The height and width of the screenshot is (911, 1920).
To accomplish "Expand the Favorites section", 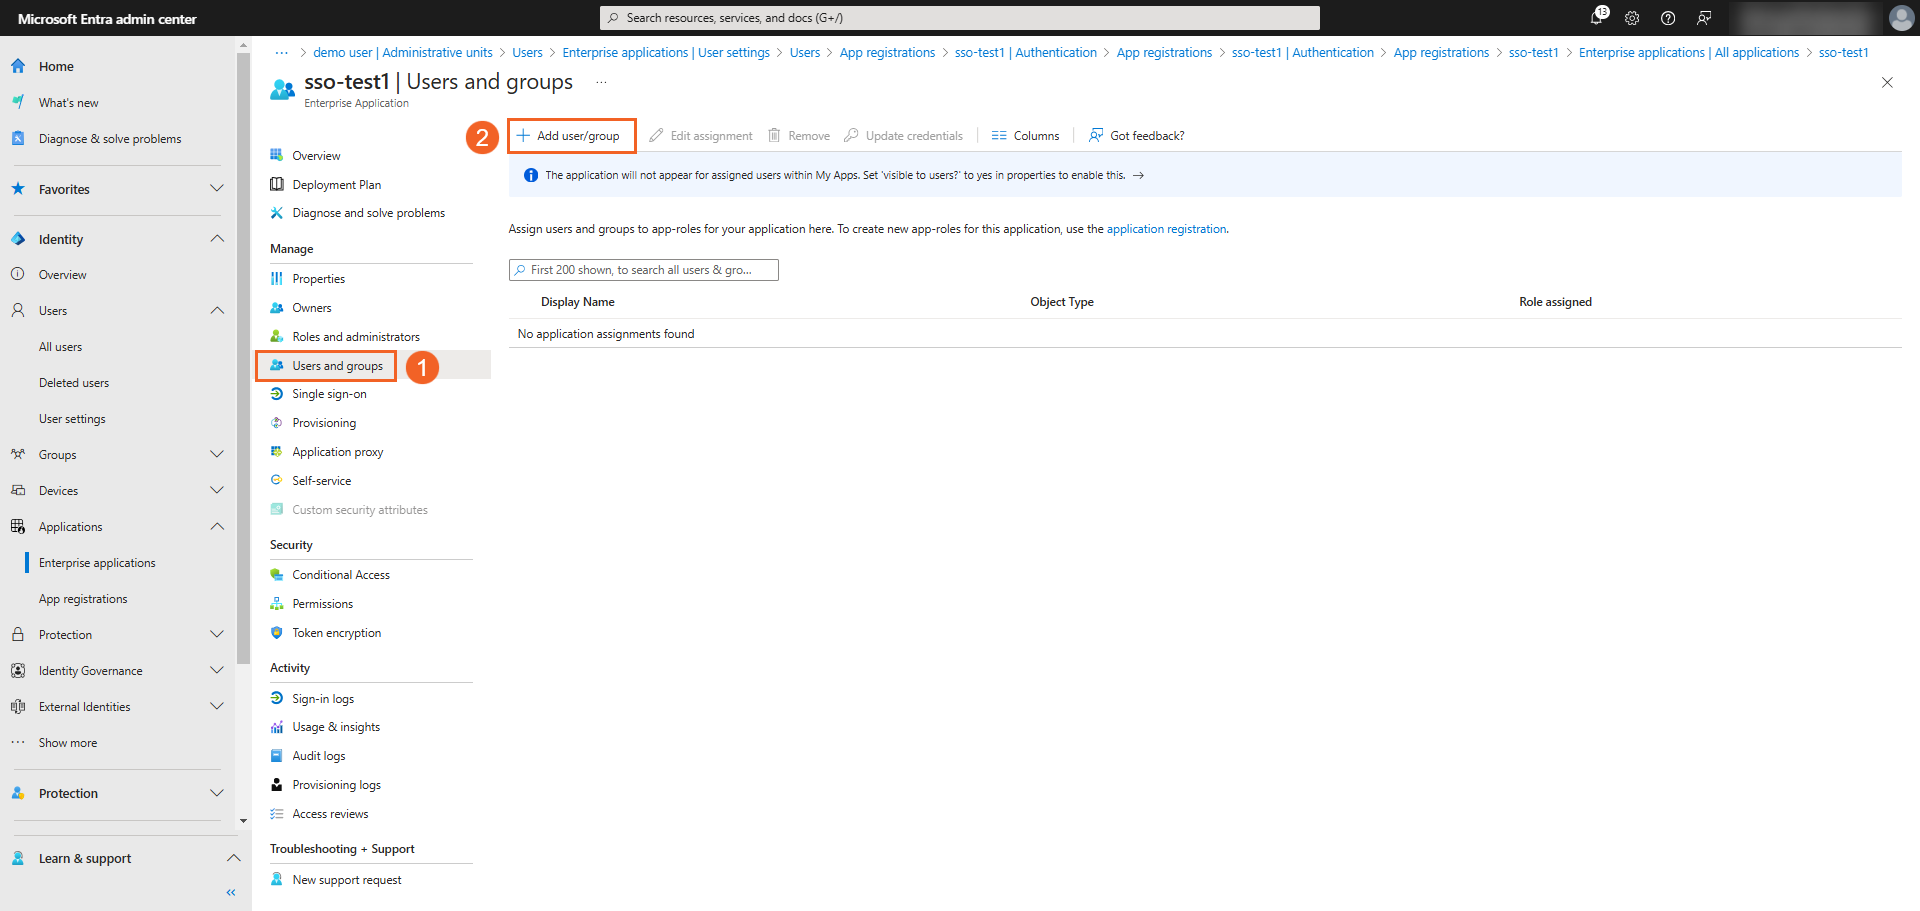I will coord(217,189).
